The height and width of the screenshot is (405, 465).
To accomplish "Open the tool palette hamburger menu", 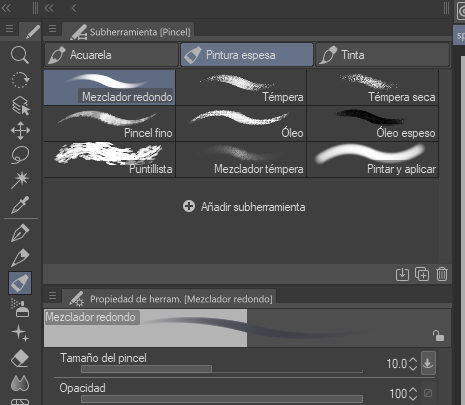I will tap(9, 29).
